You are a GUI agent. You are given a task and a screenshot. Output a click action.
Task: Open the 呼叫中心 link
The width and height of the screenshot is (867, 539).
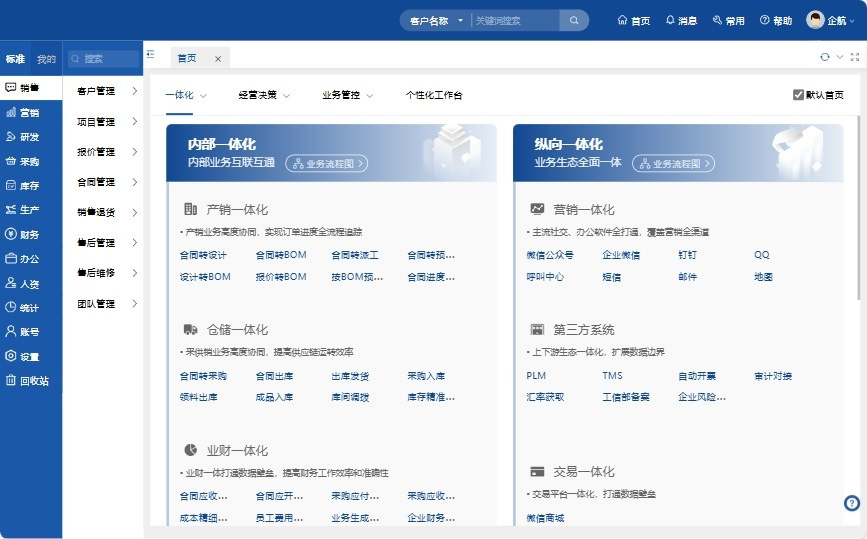tap(545, 277)
